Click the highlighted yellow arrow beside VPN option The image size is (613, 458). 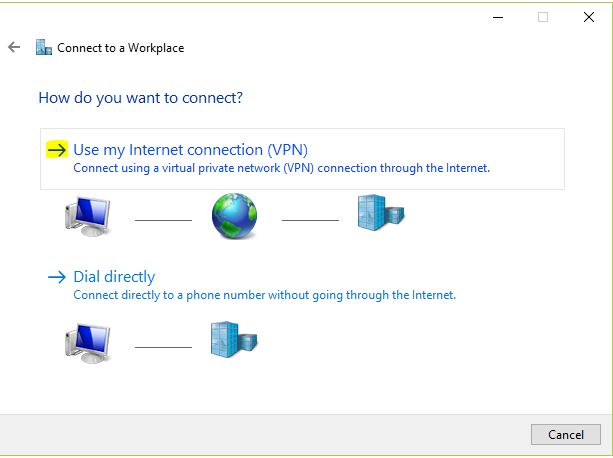tap(57, 150)
